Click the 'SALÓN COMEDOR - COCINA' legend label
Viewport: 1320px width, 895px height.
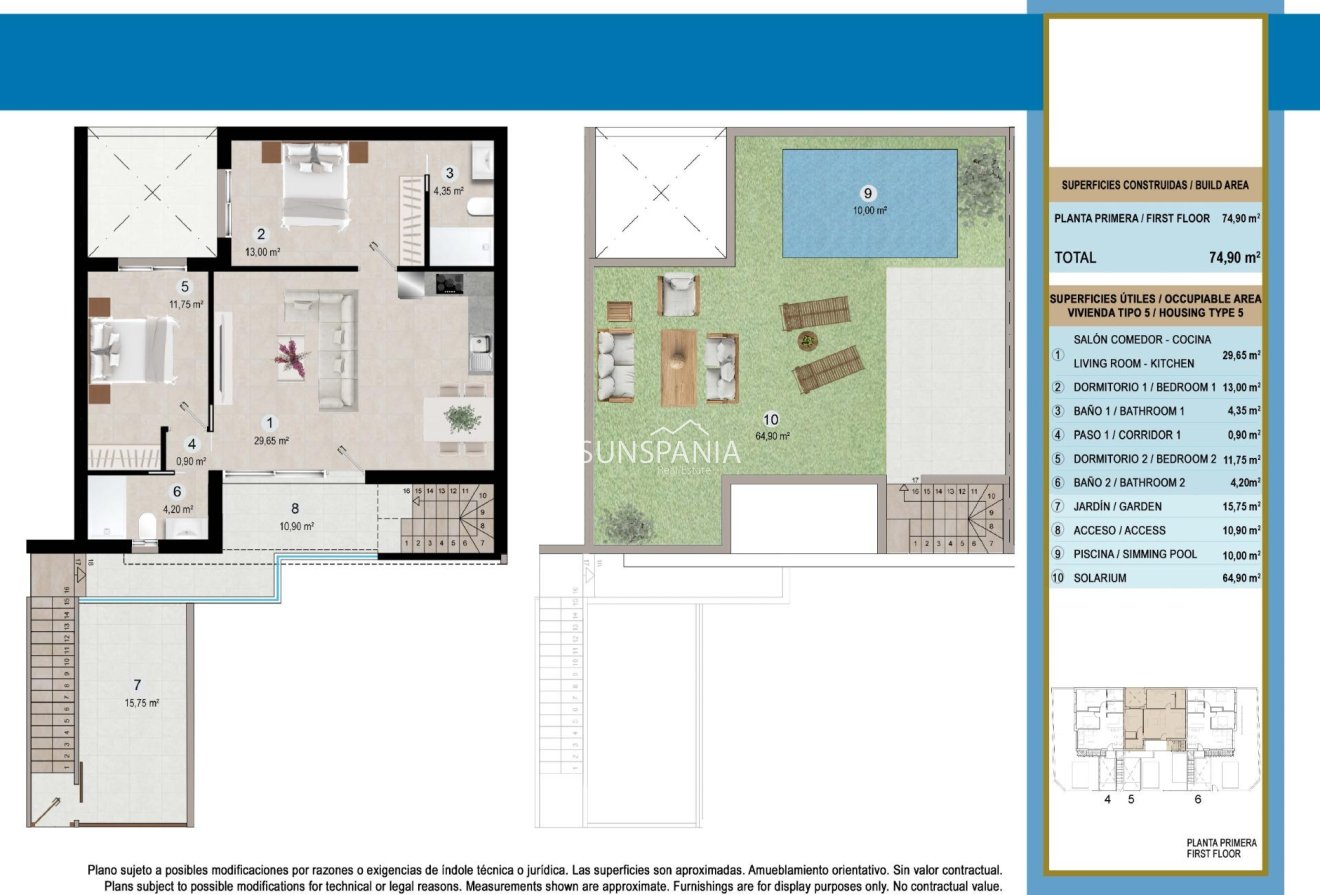pyautogui.click(x=1140, y=340)
